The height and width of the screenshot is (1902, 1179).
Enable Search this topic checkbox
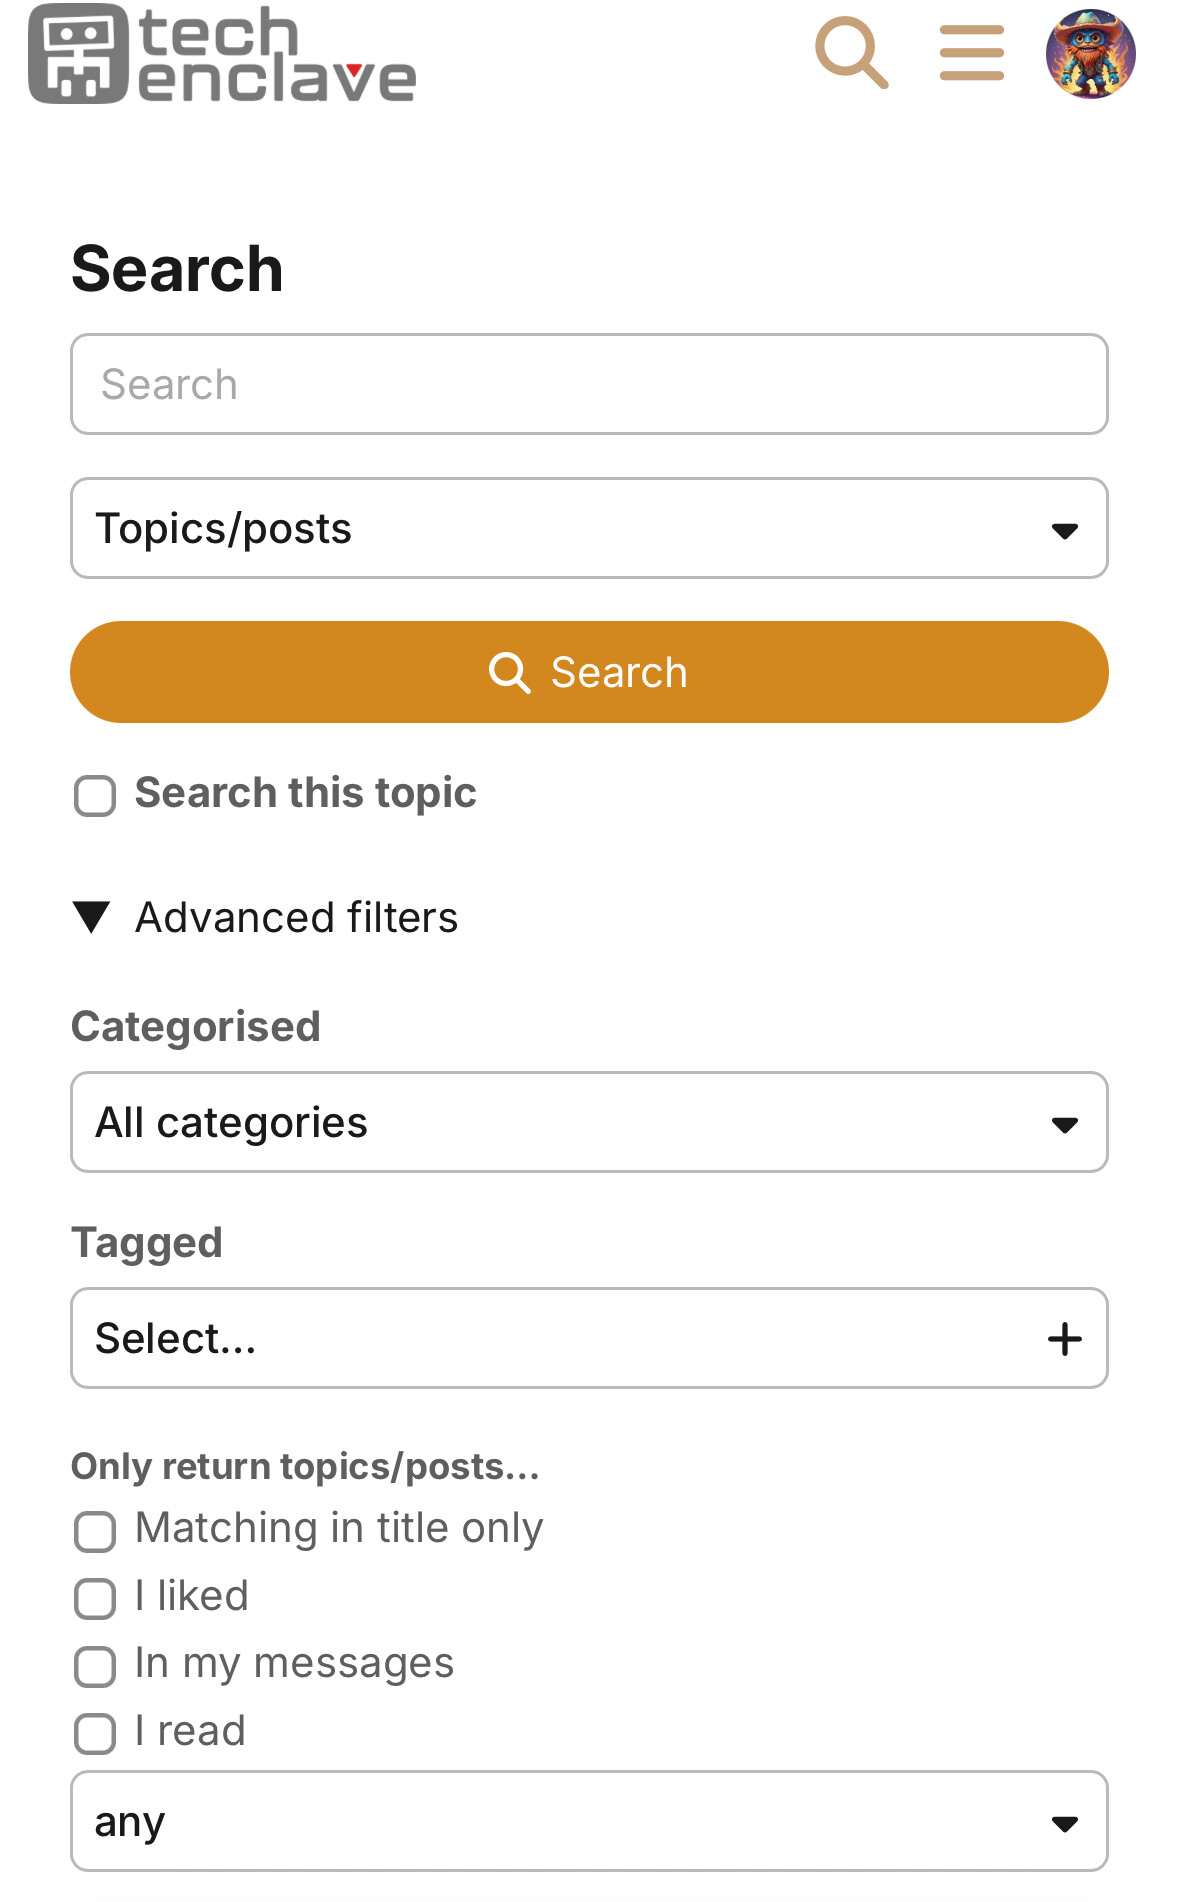click(x=95, y=796)
